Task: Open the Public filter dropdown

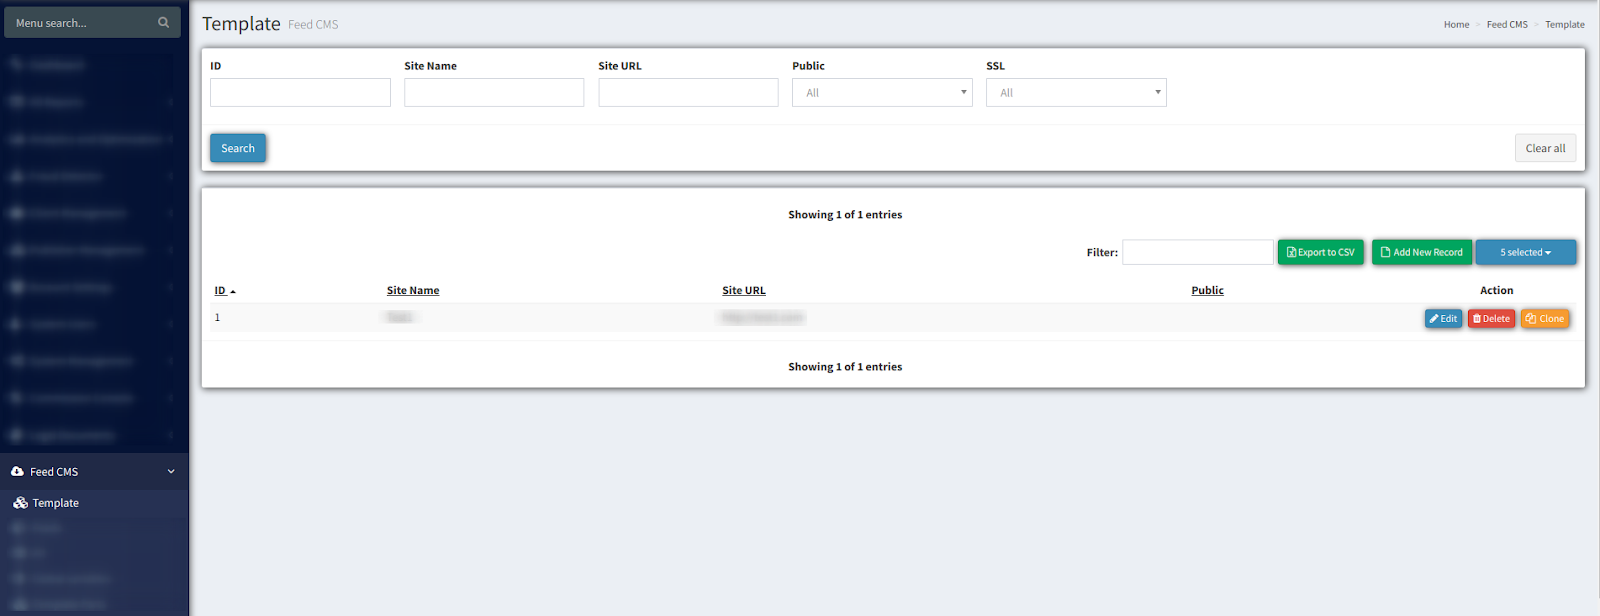Action: point(881,93)
